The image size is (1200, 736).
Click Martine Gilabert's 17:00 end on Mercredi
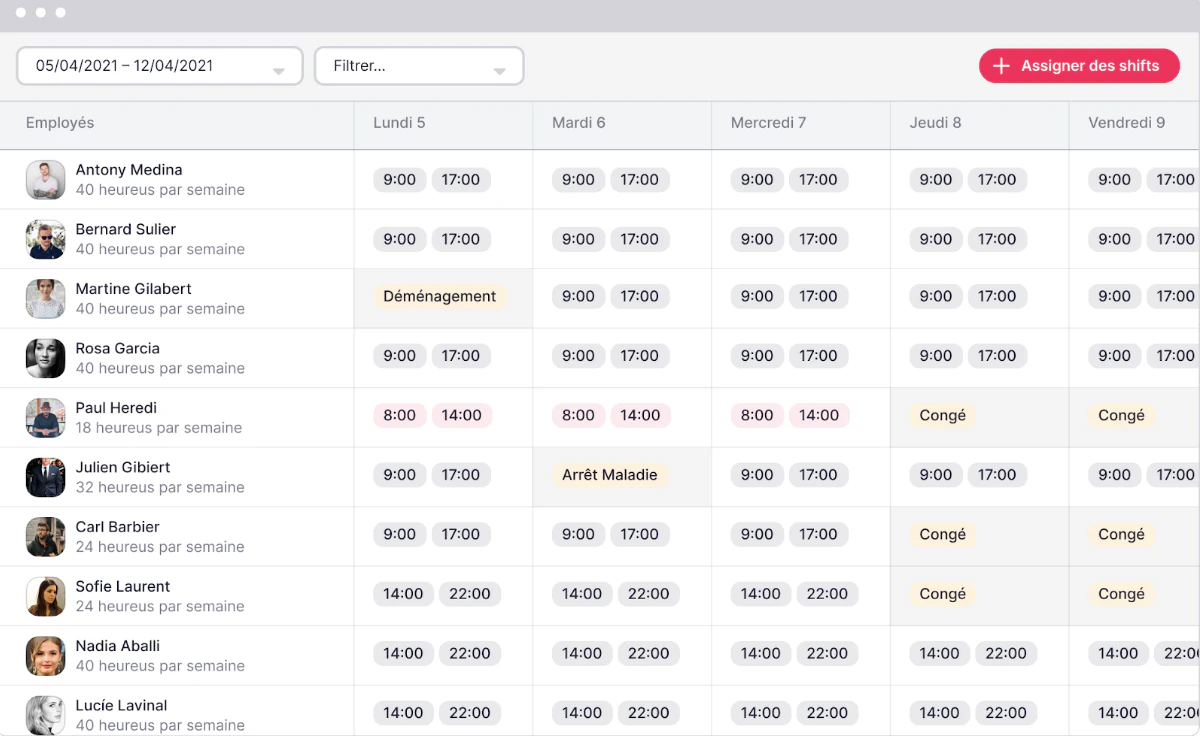(x=818, y=296)
